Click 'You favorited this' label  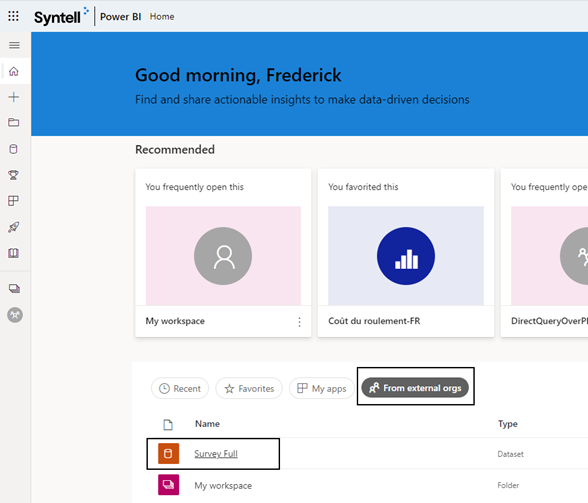(x=363, y=187)
